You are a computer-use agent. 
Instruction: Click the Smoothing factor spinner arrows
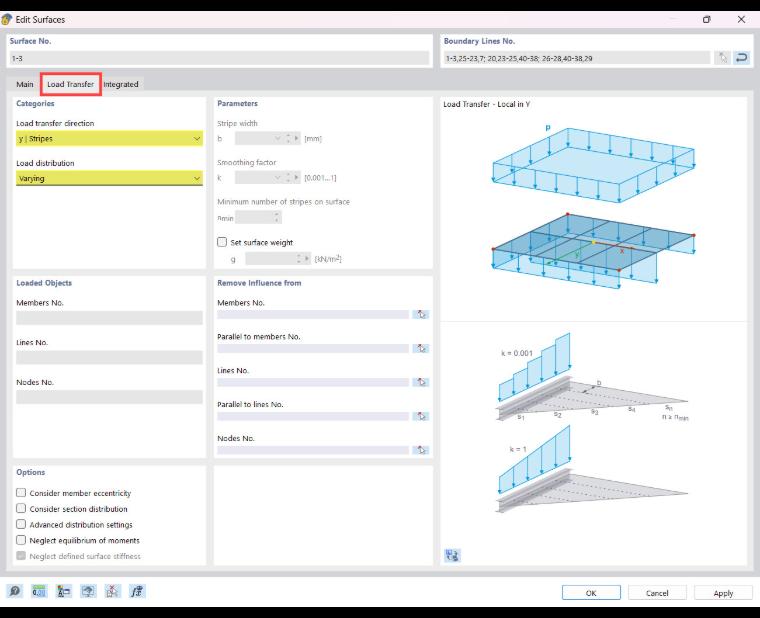(x=288, y=178)
